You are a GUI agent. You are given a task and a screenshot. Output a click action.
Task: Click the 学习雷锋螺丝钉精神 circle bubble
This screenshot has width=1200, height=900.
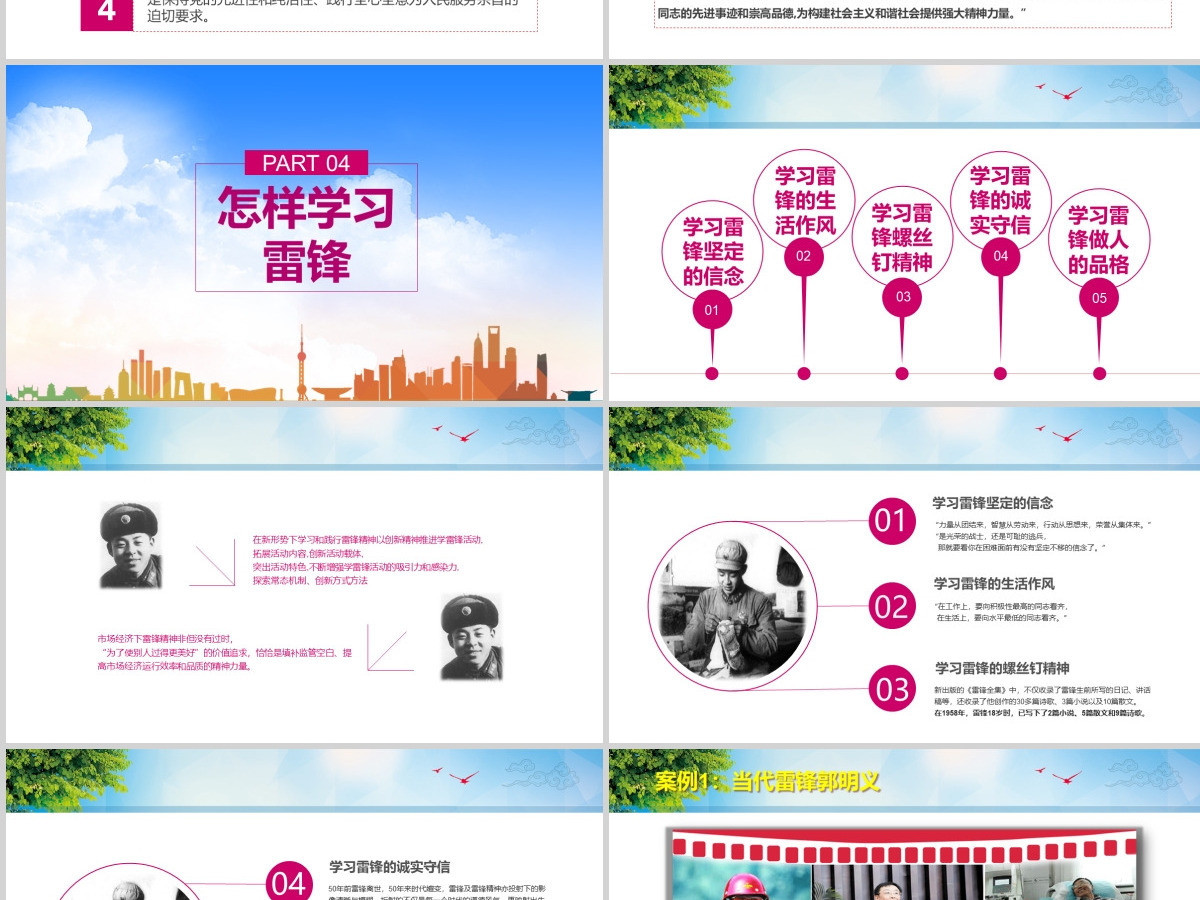[902, 237]
